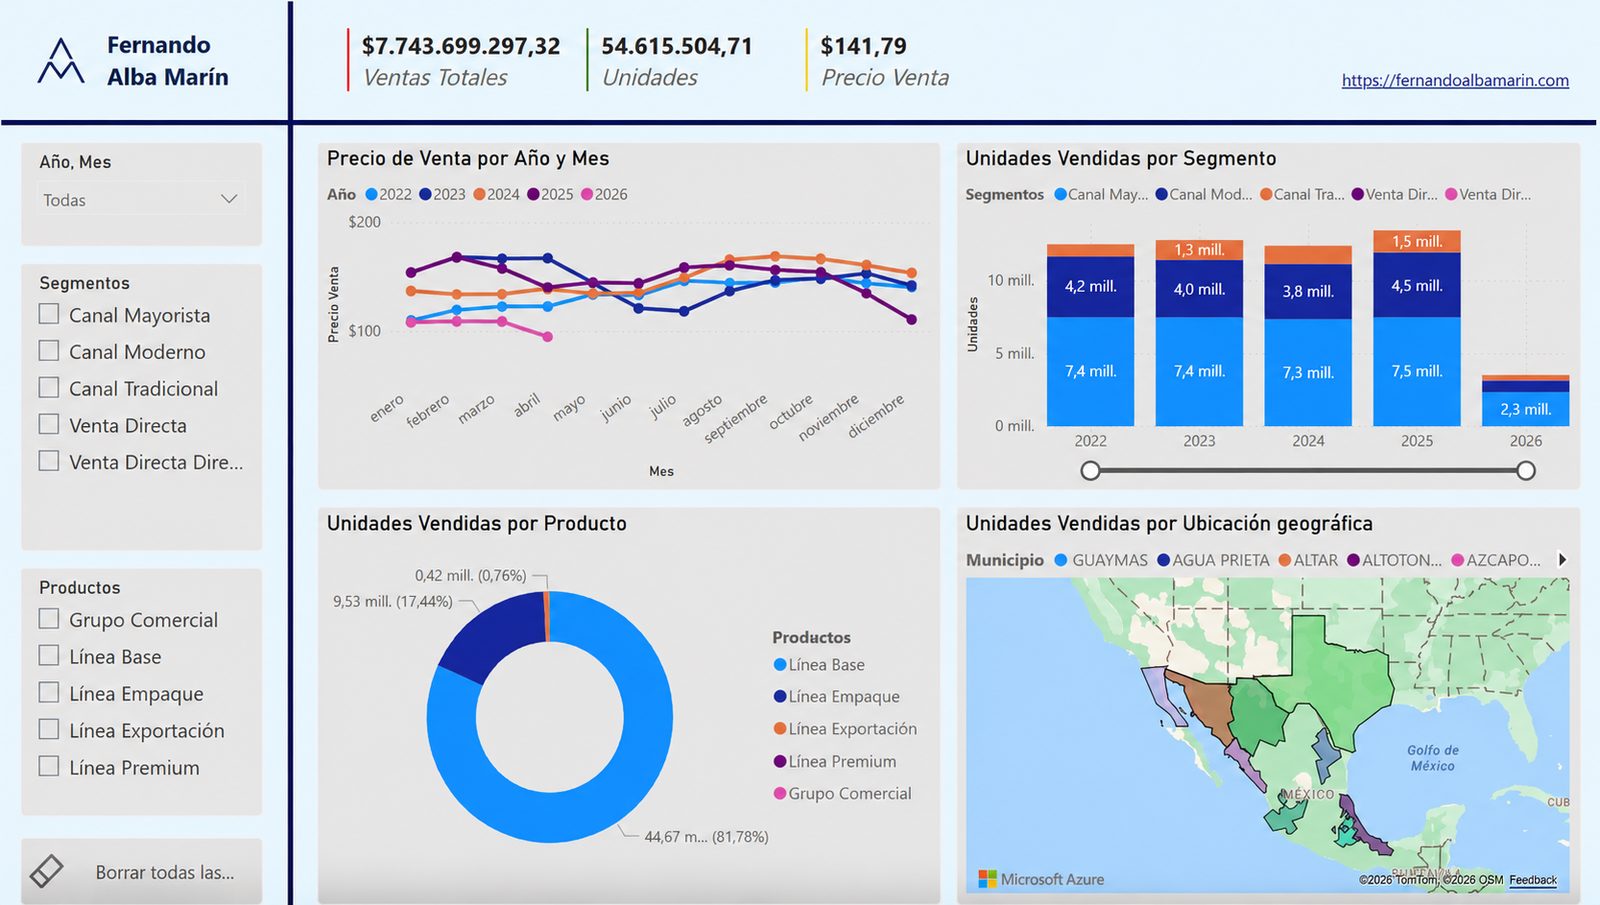Check the Canal Moderno segment box

click(x=49, y=351)
